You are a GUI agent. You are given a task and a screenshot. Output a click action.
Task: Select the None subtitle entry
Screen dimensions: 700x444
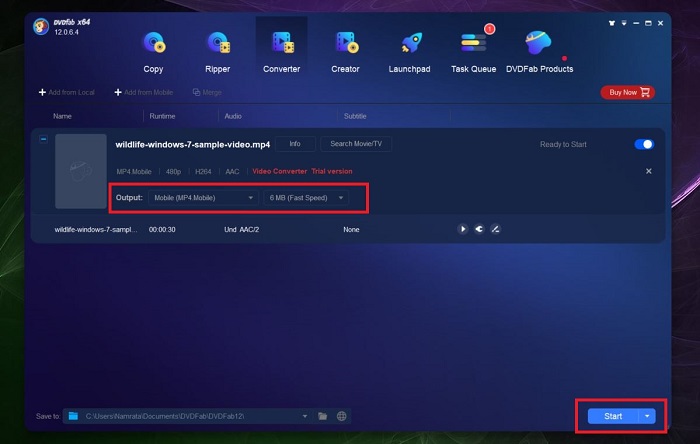point(351,229)
